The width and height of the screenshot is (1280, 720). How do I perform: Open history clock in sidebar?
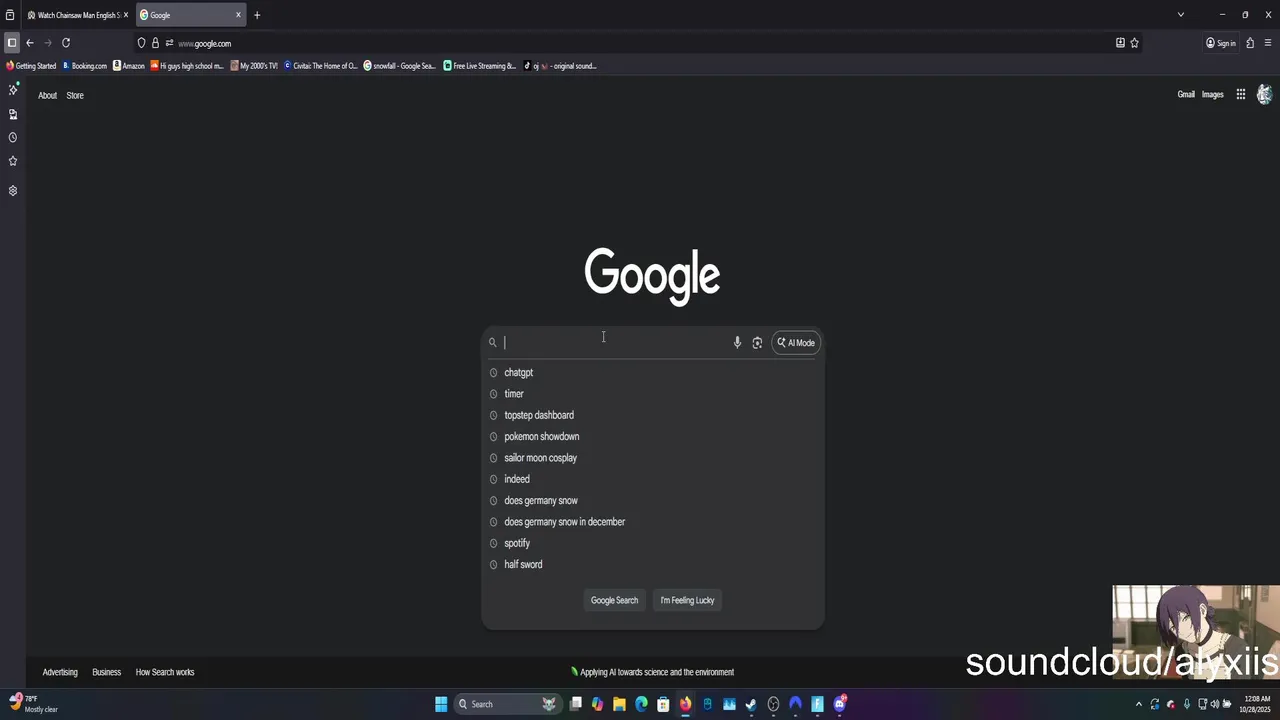13,137
